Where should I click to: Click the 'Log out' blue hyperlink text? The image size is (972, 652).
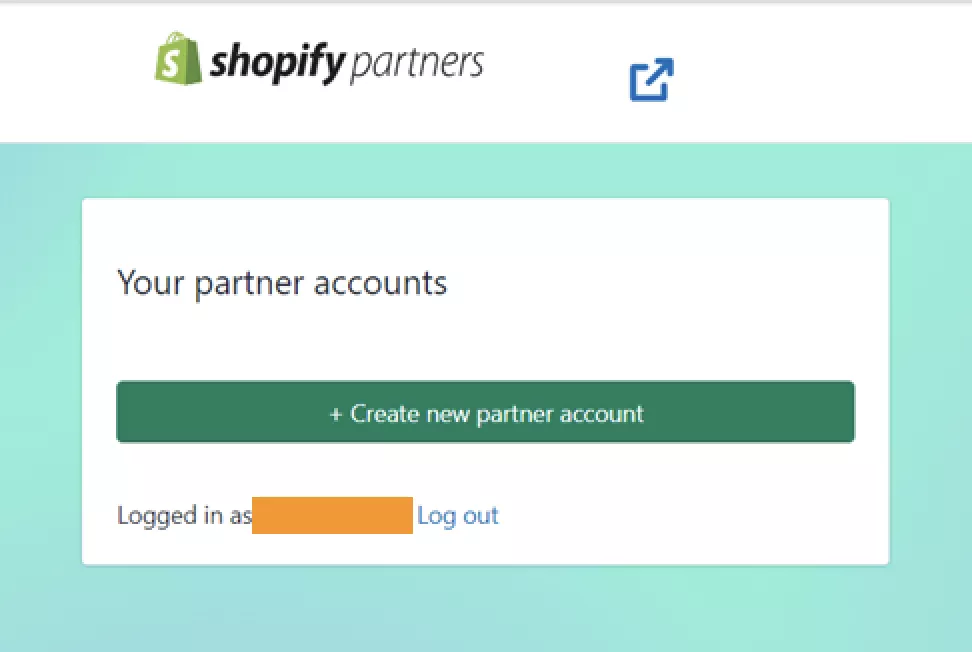coord(458,515)
